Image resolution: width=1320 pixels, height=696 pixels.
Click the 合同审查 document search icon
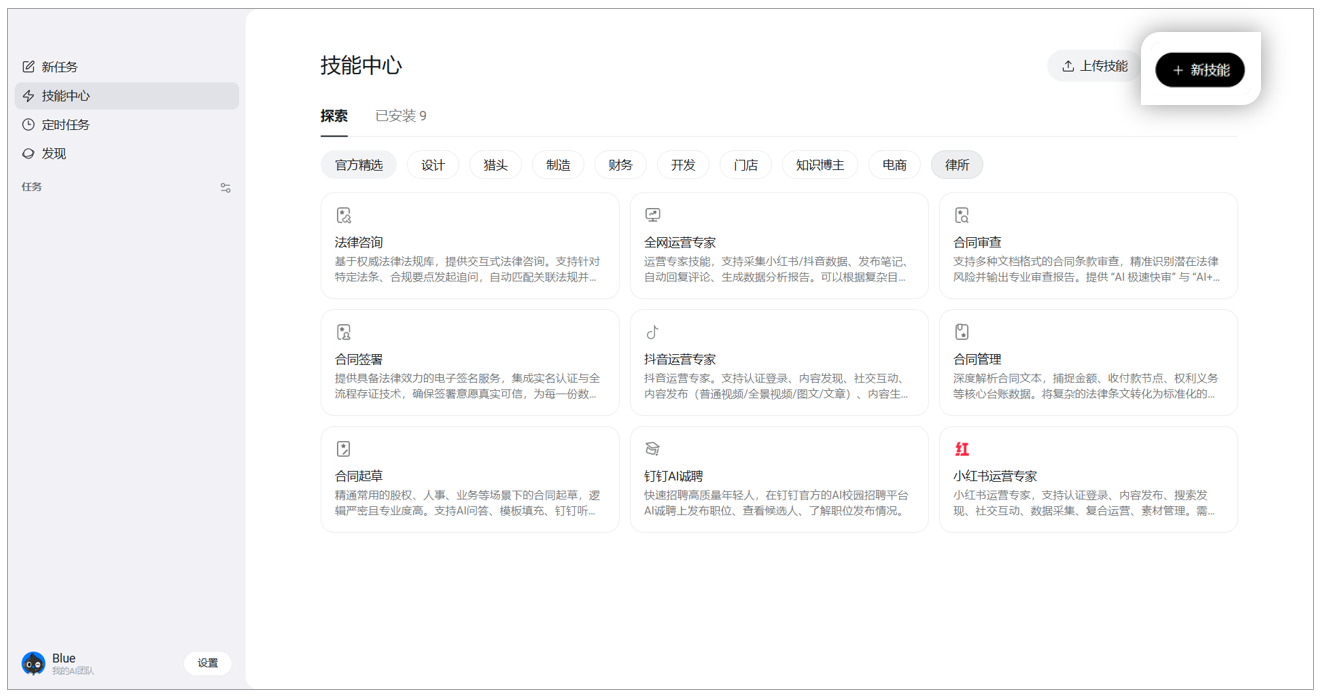tap(962, 215)
